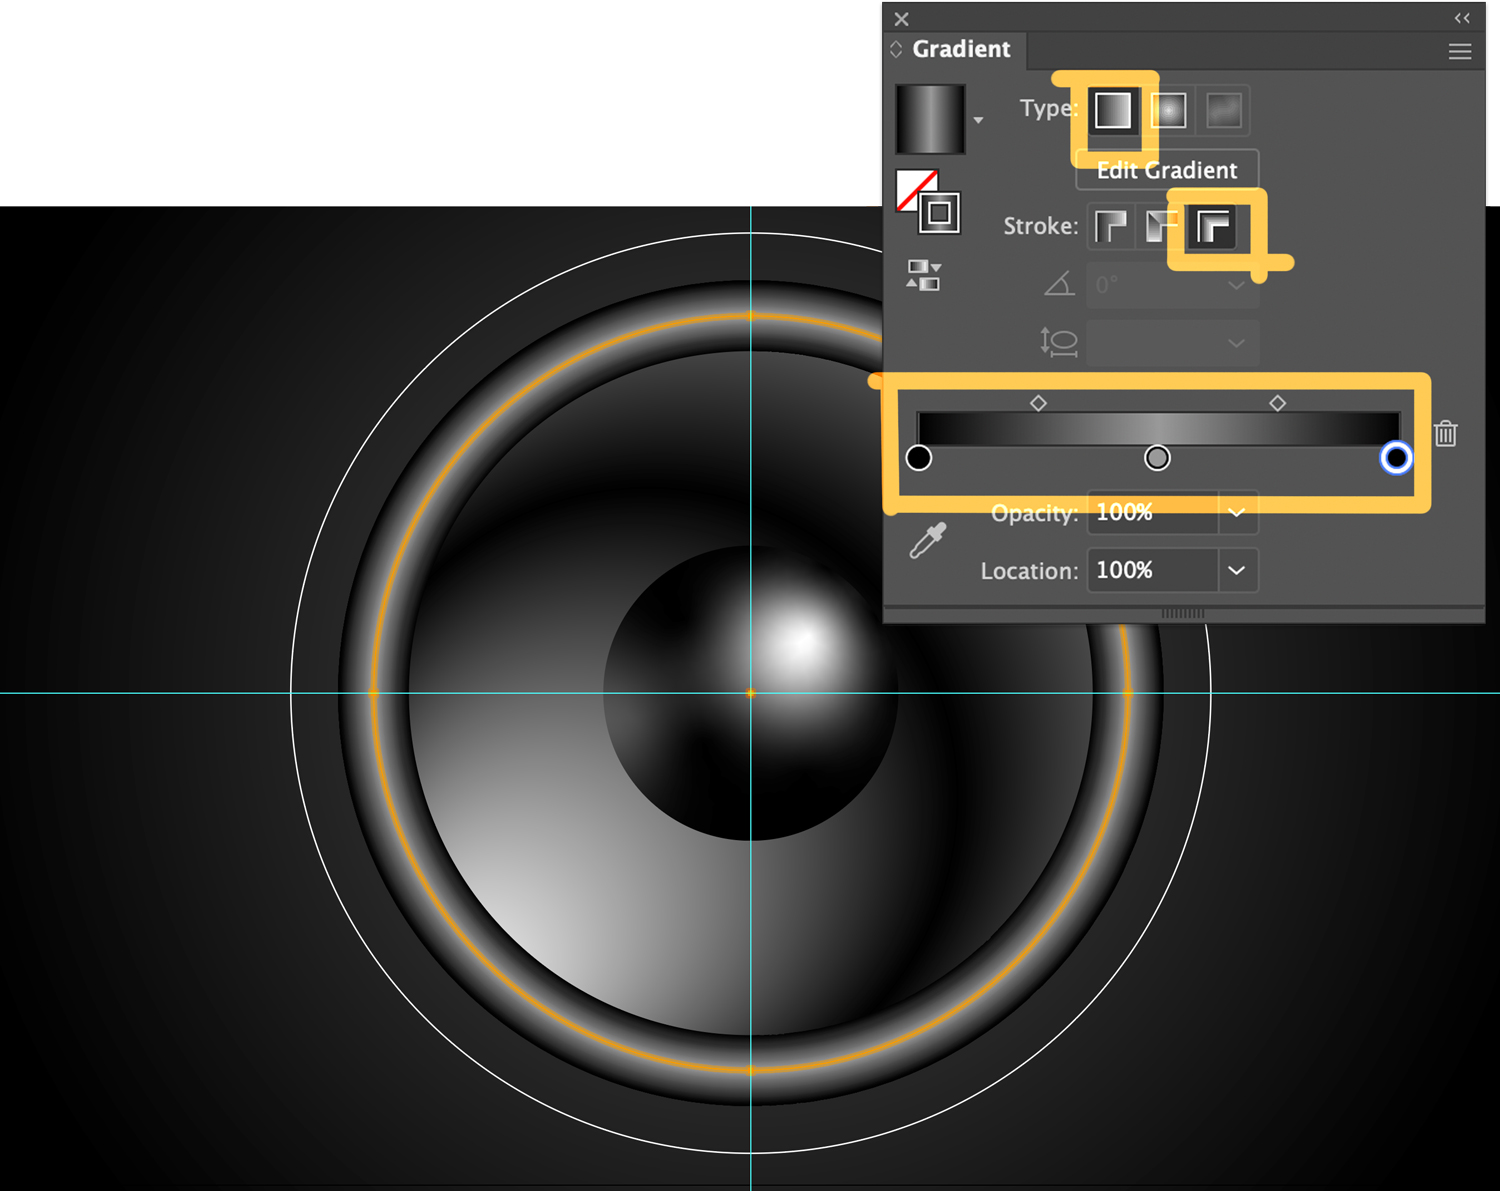Select the middle gray gradient stop
This screenshot has width=1500, height=1191.
click(1157, 458)
